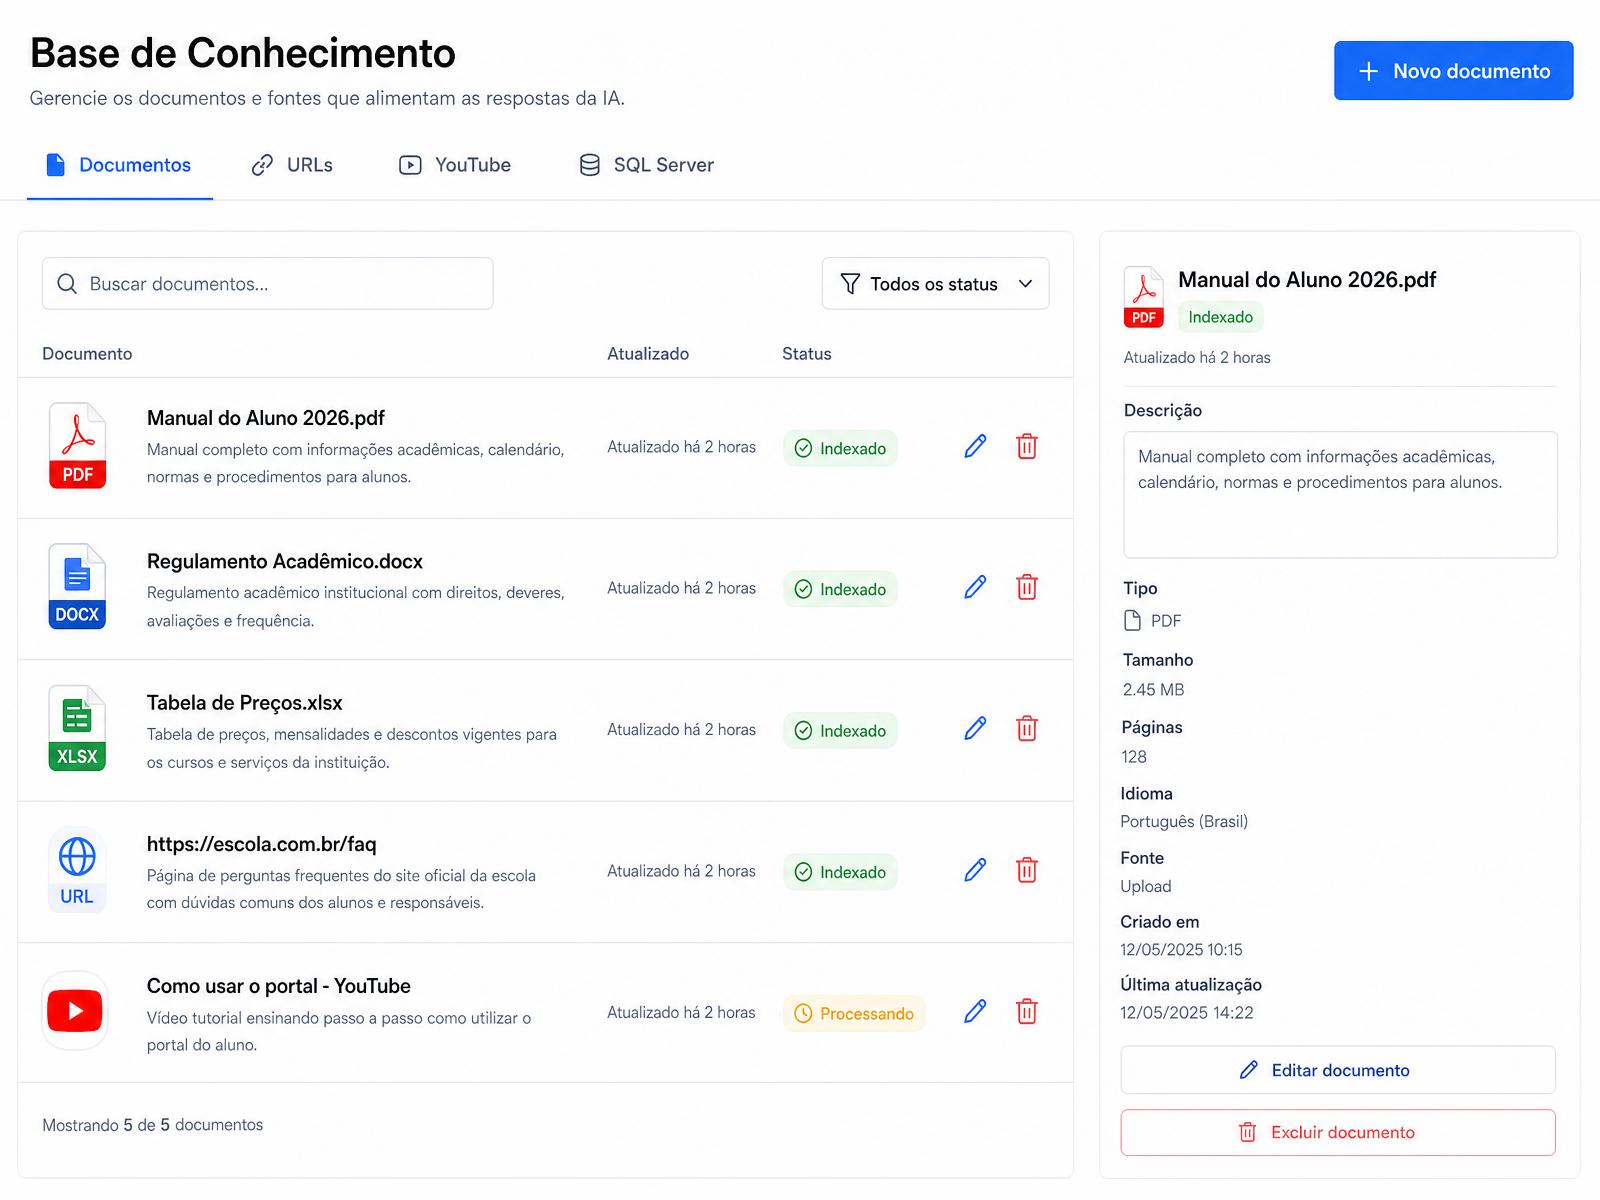This screenshot has width=1600, height=1200.
Task: Click the URL globe icon in faq row
Action: coord(77,870)
